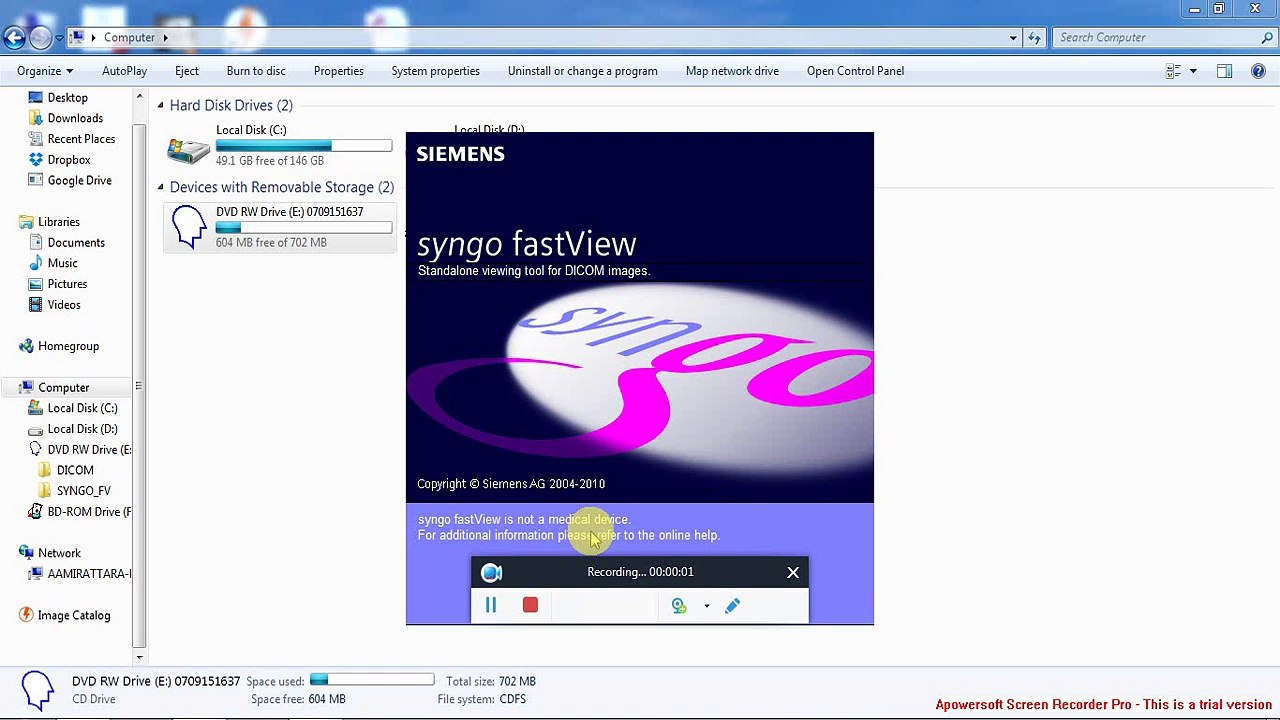Toggle the preview pane button
The width and height of the screenshot is (1280, 720).
1224,71
